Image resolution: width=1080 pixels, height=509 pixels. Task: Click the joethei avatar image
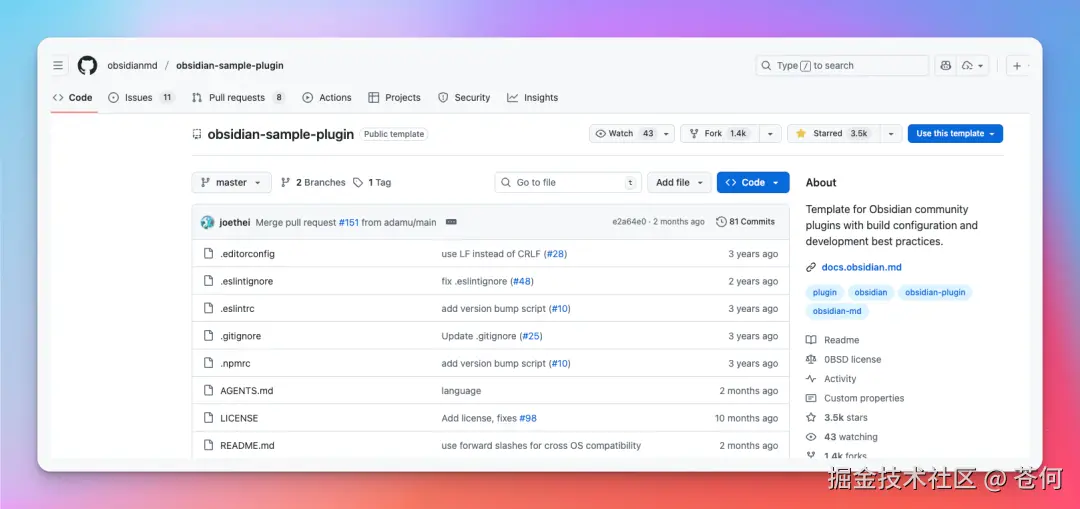(207, 222)
